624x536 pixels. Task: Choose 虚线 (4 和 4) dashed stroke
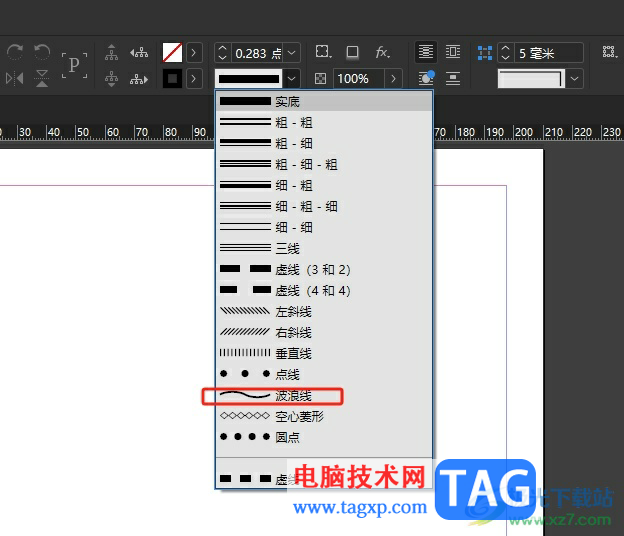coord(324,290)
